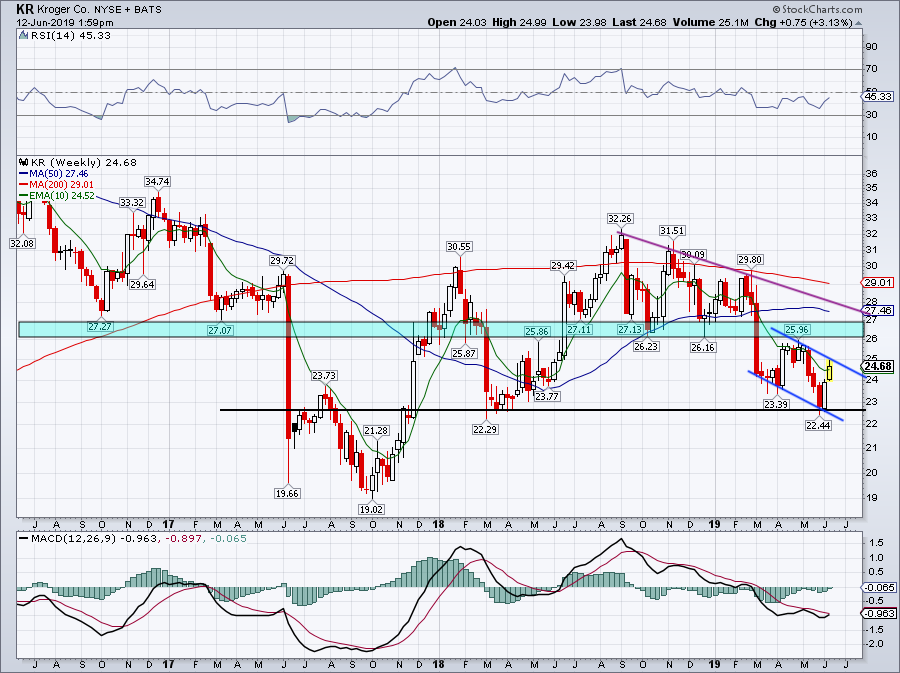
Task: Click the 19.02 bottom price label
Action: tap(371, 509)
